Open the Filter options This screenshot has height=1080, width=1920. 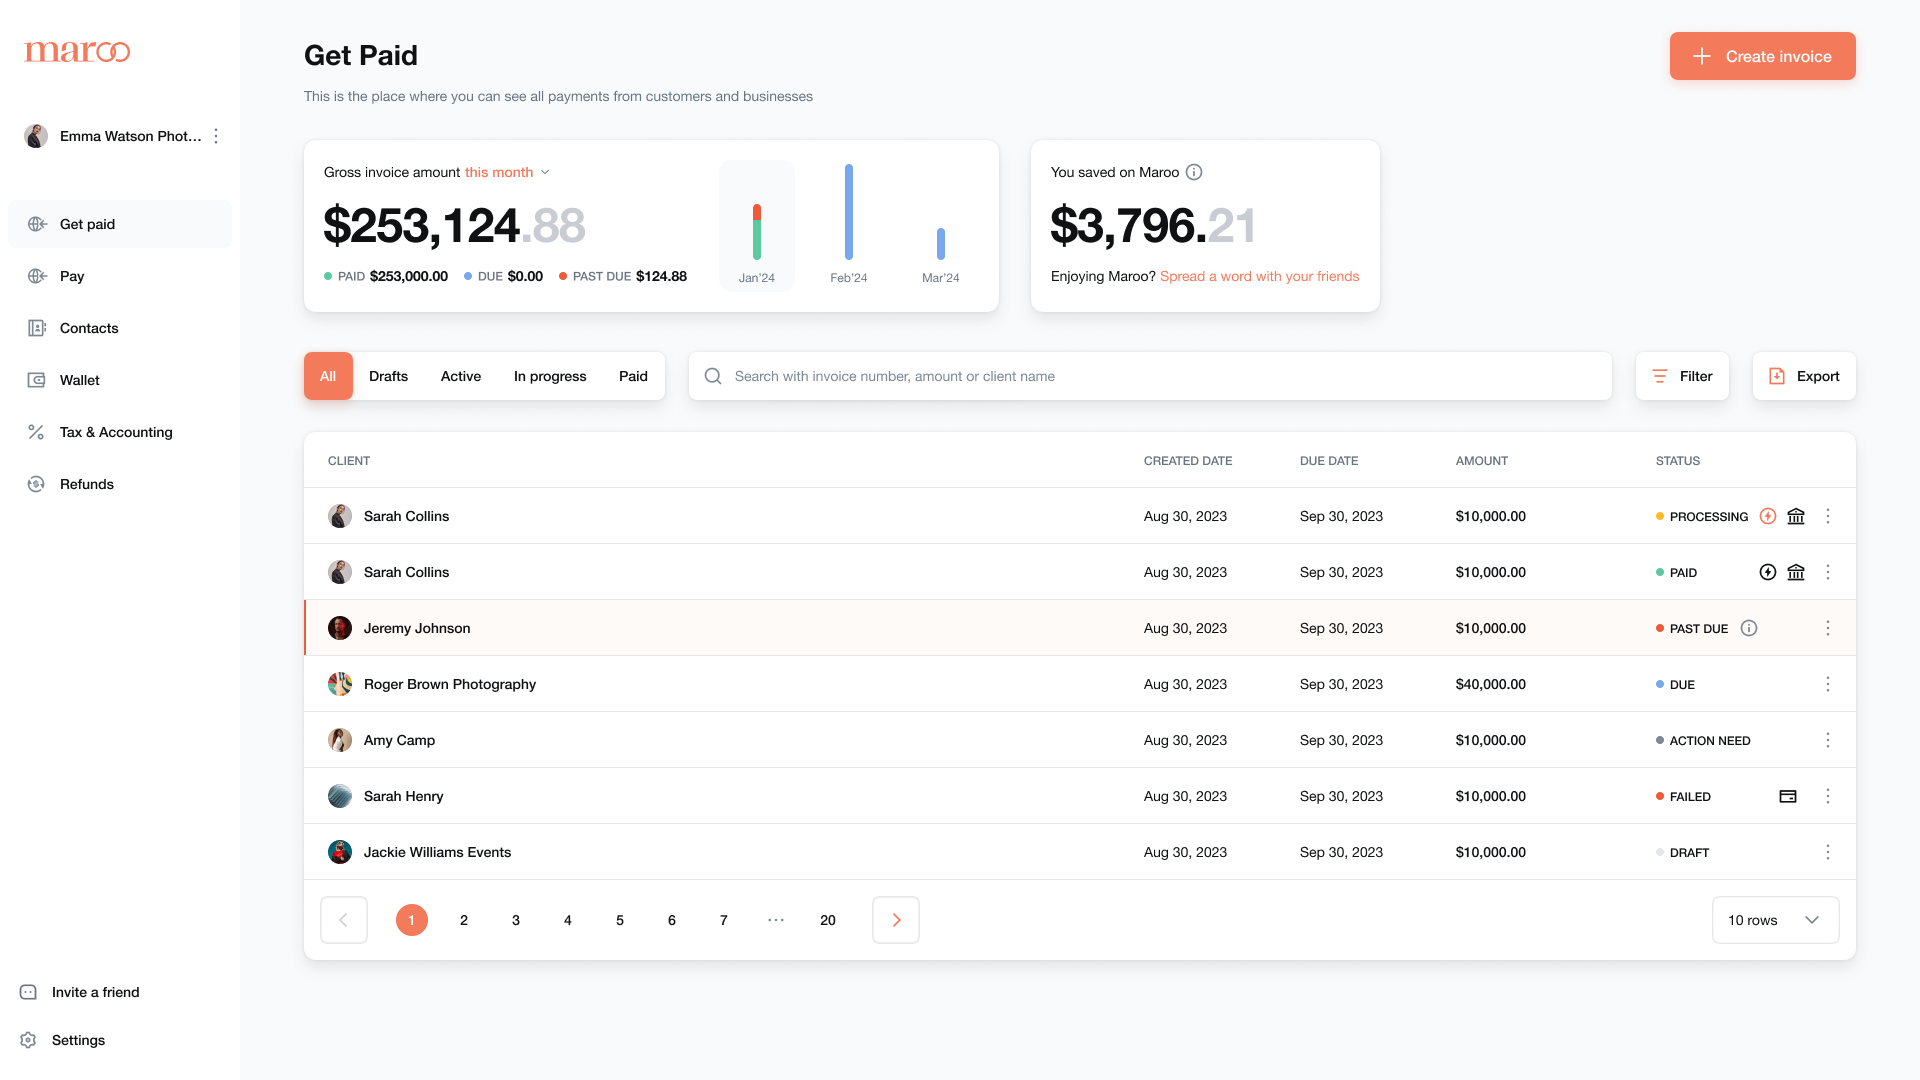click(1682, 376)
